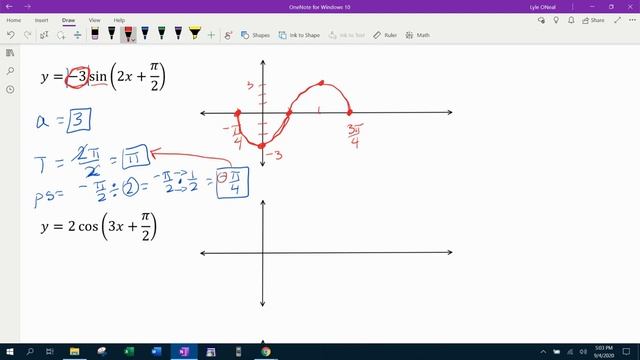Open the red pen options dropdown
The image size is (640, 360).
pos(133,40)
